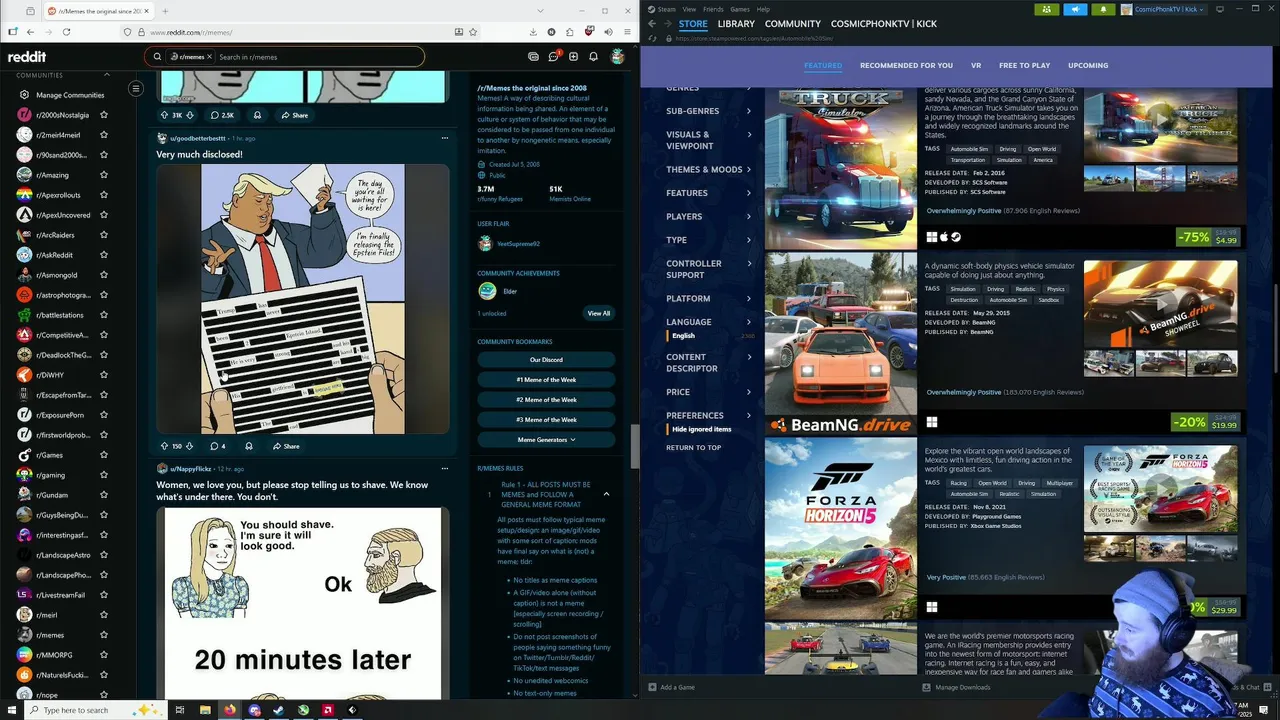Click the Steam icon in the taskbar

279,710
